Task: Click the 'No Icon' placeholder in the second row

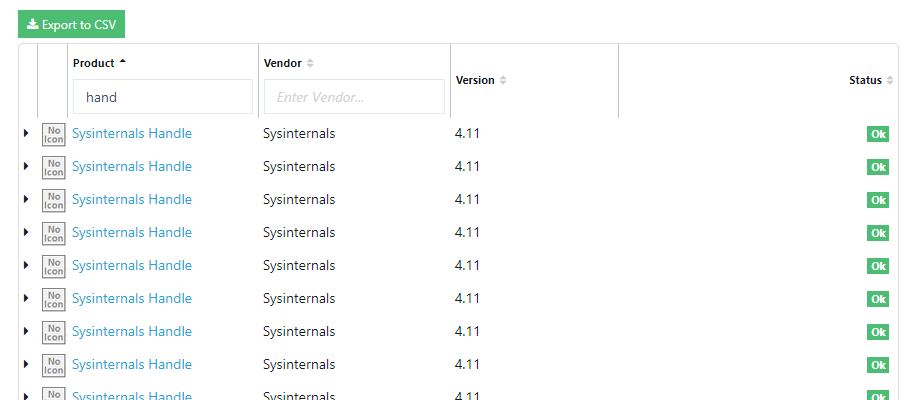Action: (54, 168)
